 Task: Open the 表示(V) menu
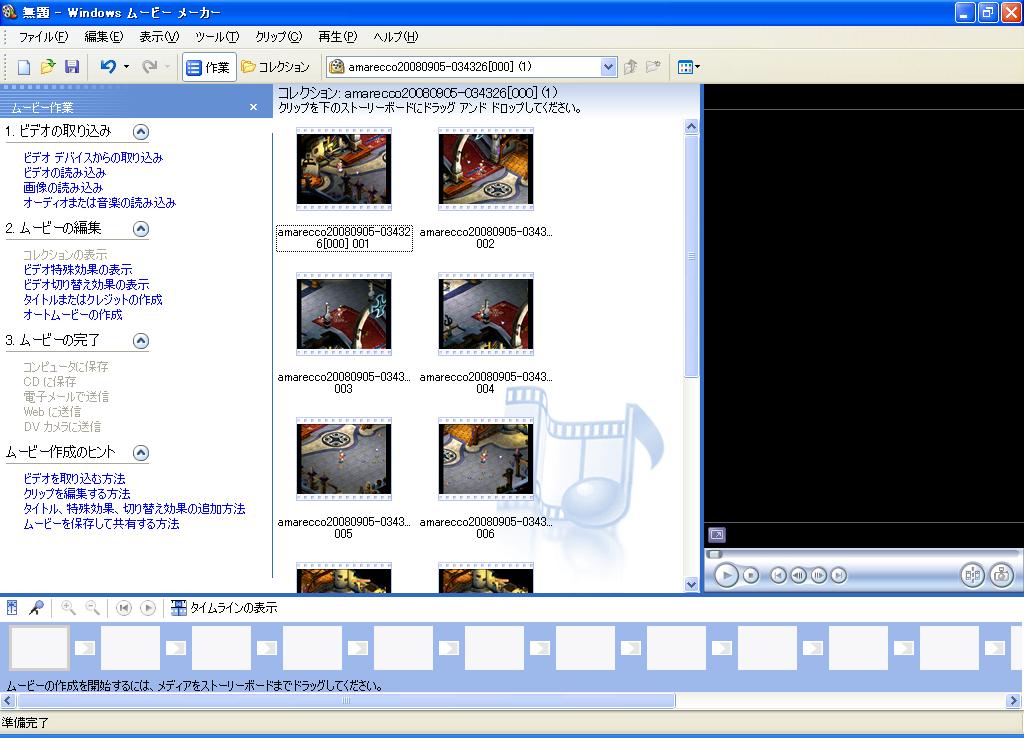point(159,37)
